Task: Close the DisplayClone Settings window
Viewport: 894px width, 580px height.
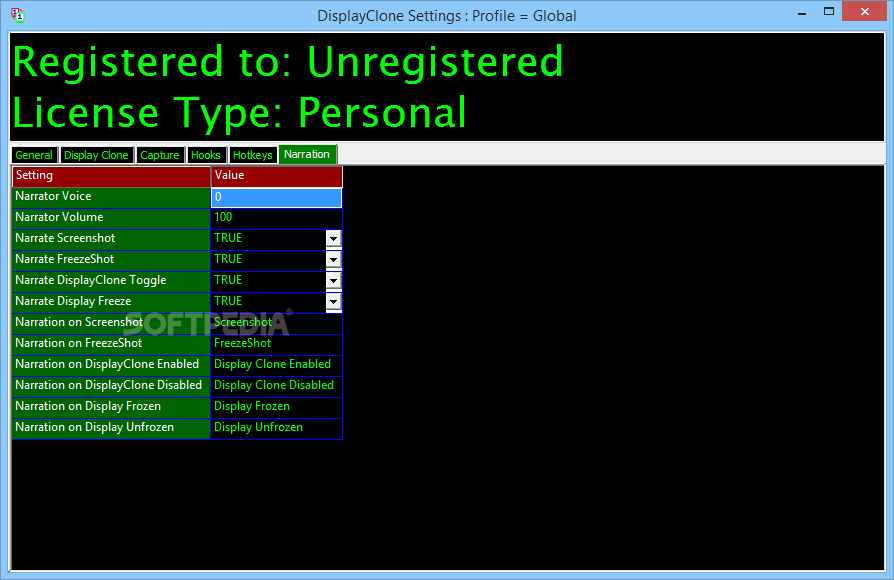Action: (x=864, y=11)
